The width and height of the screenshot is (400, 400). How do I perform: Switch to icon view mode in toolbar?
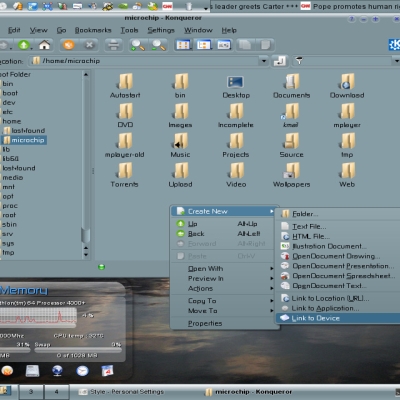pos(183,45)
